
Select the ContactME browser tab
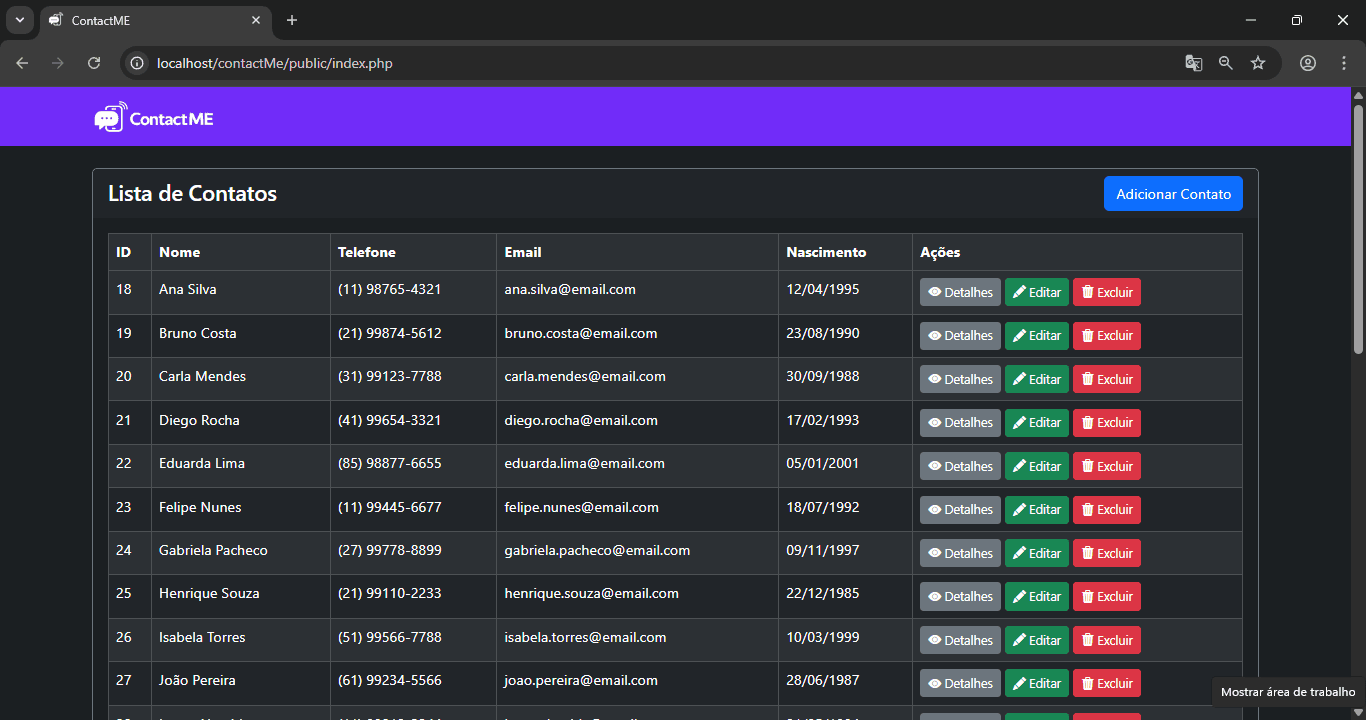[x=156, y=20]
